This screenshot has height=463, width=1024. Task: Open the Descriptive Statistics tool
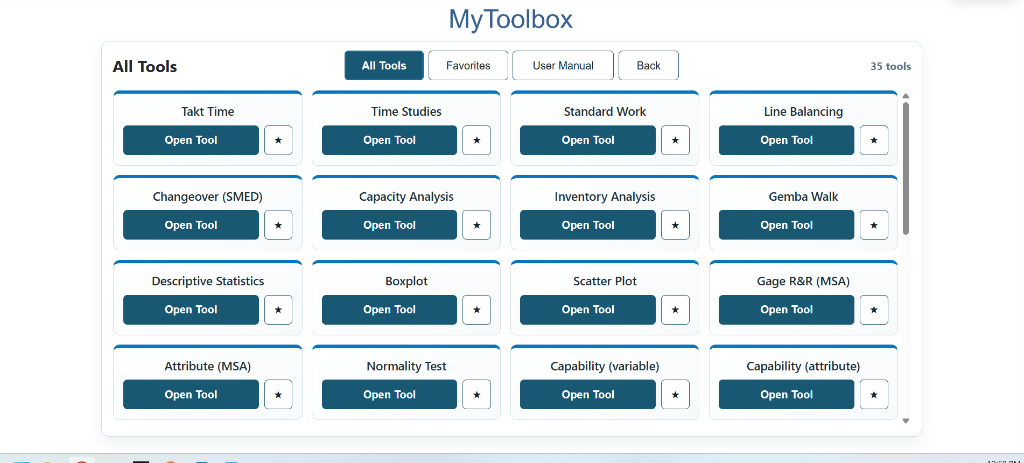191,310
